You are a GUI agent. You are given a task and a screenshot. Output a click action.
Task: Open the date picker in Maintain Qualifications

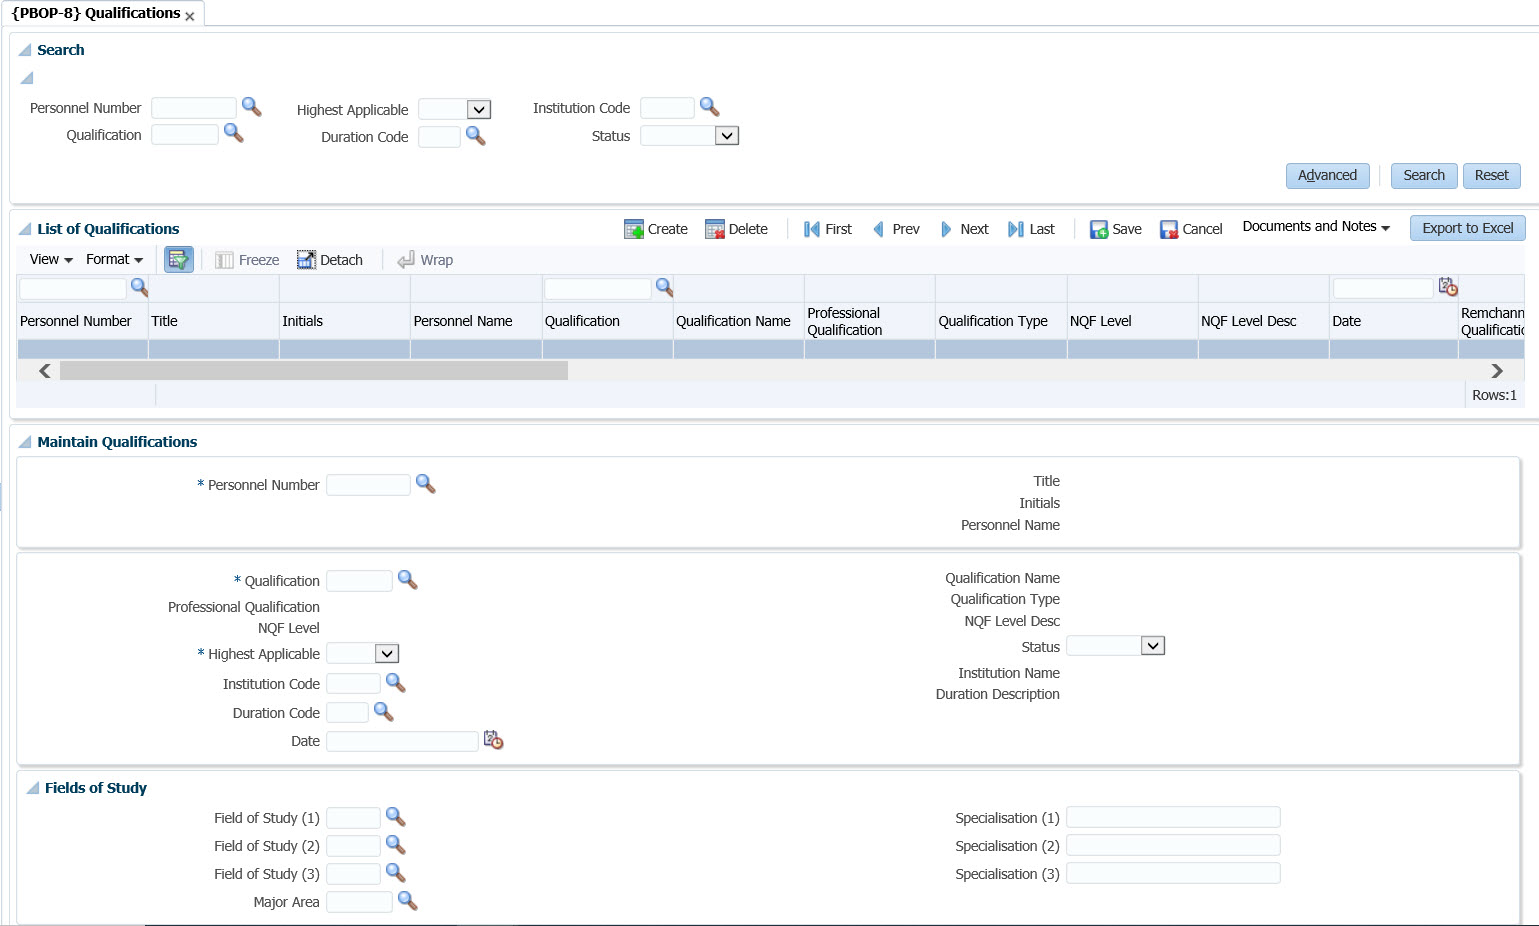493,740
